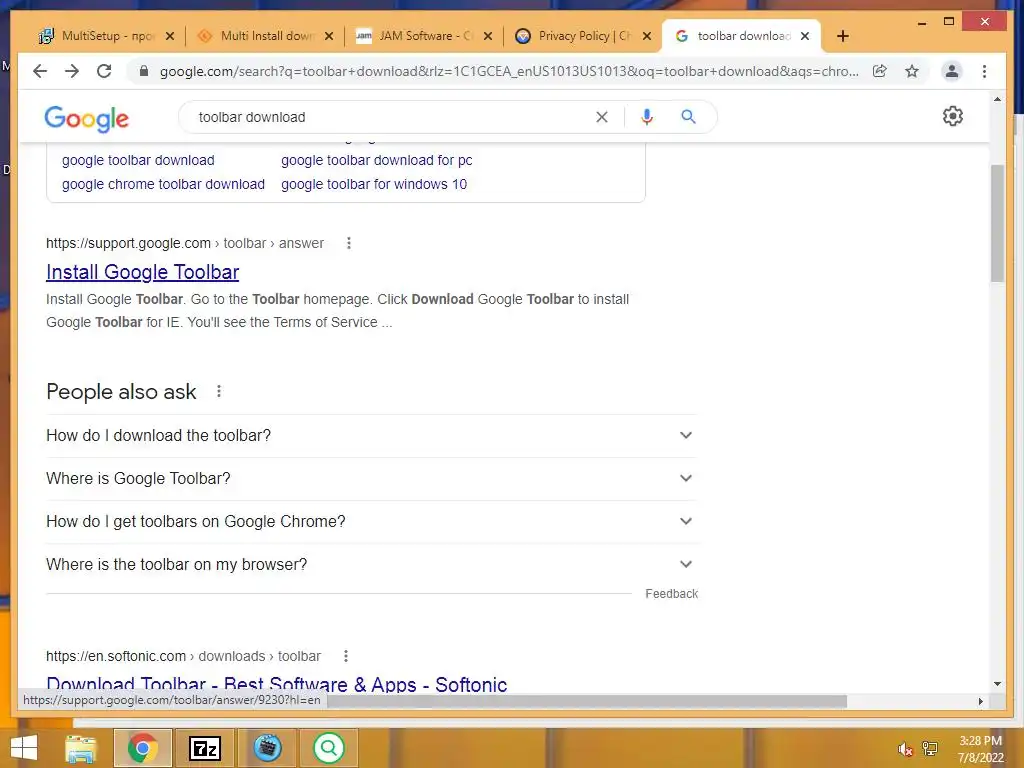Click the horizontal scrollbar thumb
Screen dimensions: 1024x768
pos(587,701)
